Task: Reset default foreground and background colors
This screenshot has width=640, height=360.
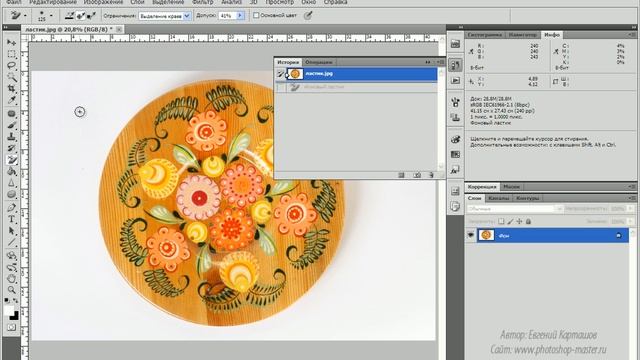Action: pyautogui.click(x=7, y=301)
